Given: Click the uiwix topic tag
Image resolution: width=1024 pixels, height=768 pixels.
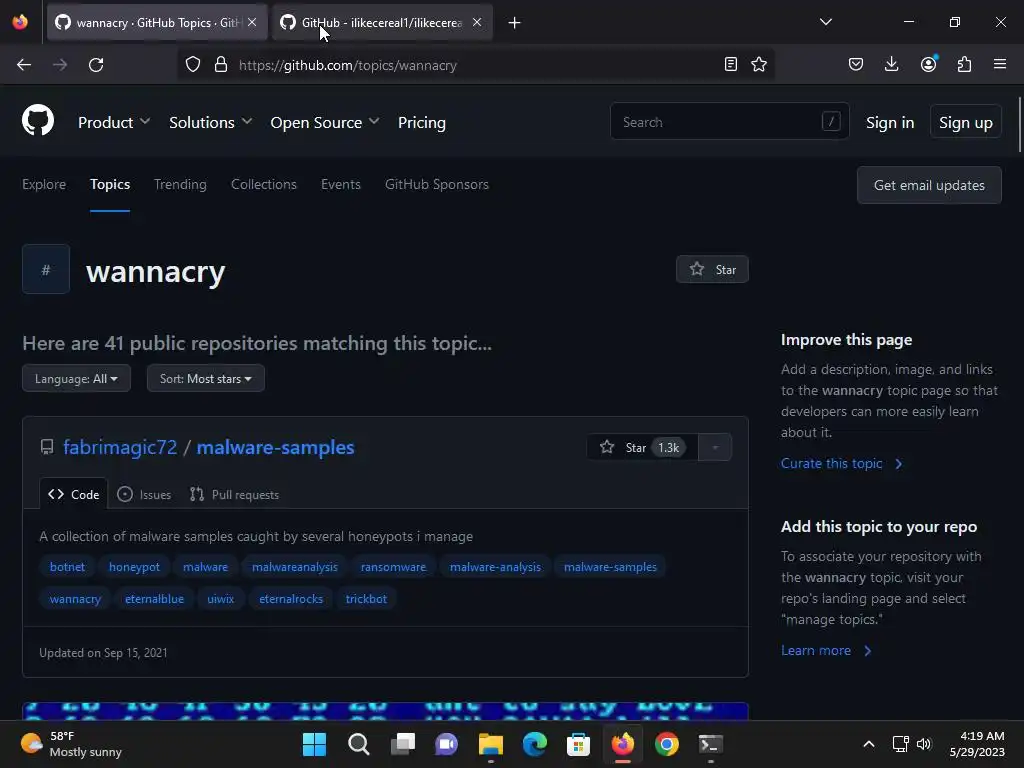Looking at the screenshot, I should tap(221, 599).
